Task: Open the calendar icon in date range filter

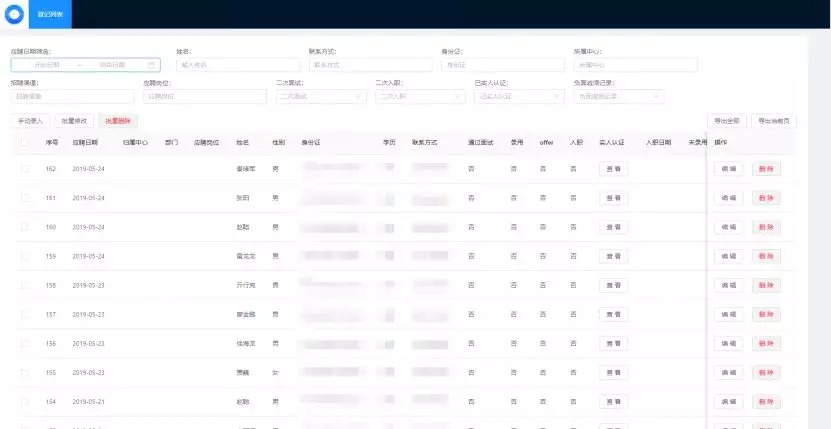Action: (x=151, y=65)
